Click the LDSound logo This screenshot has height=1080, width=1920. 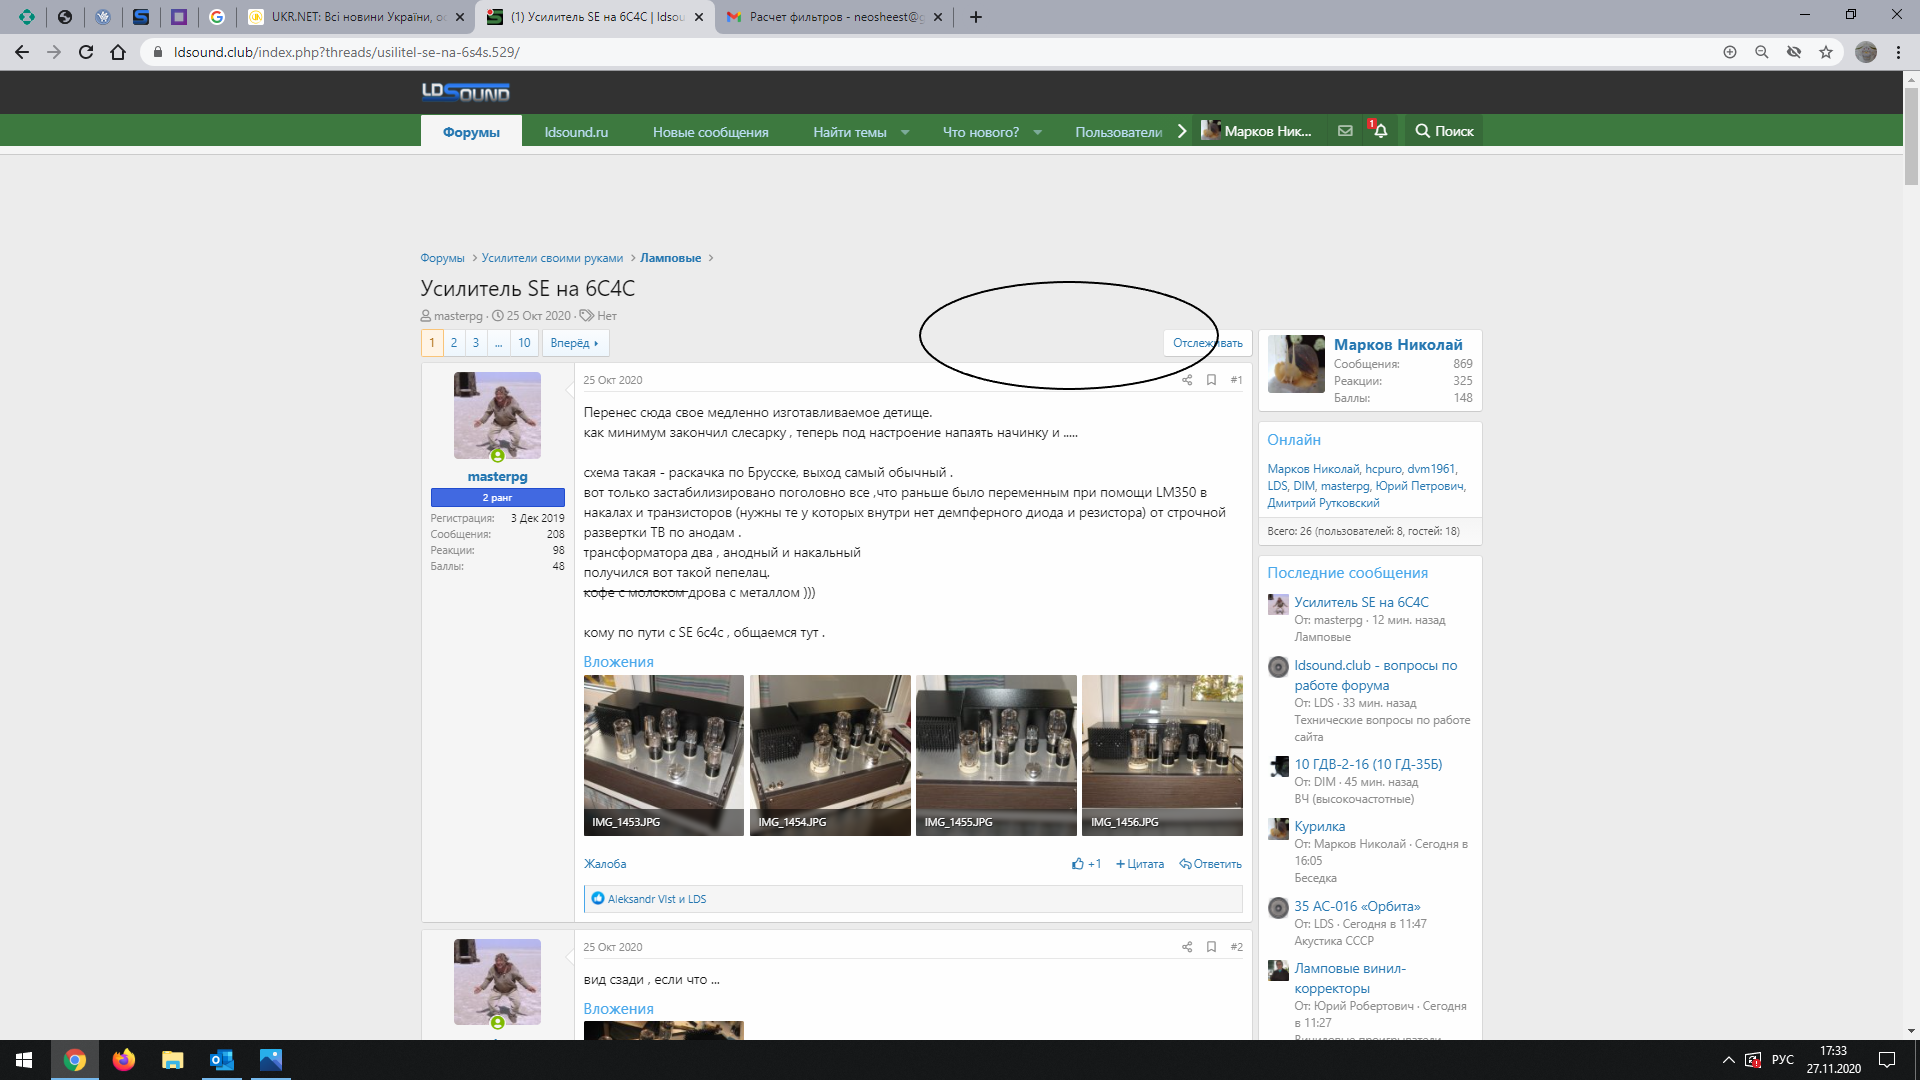pyautogui.click(x=465, y=92)
